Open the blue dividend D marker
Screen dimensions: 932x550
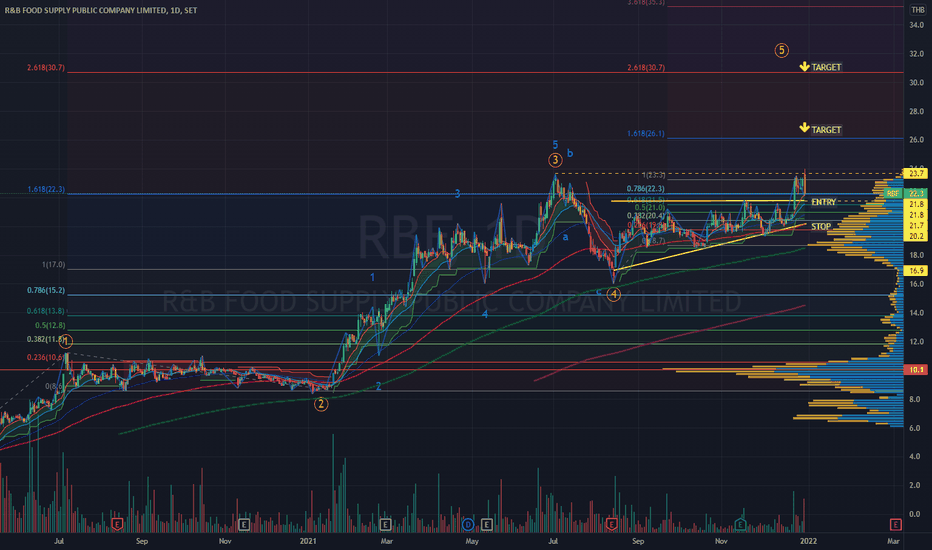tap(468, 524)
